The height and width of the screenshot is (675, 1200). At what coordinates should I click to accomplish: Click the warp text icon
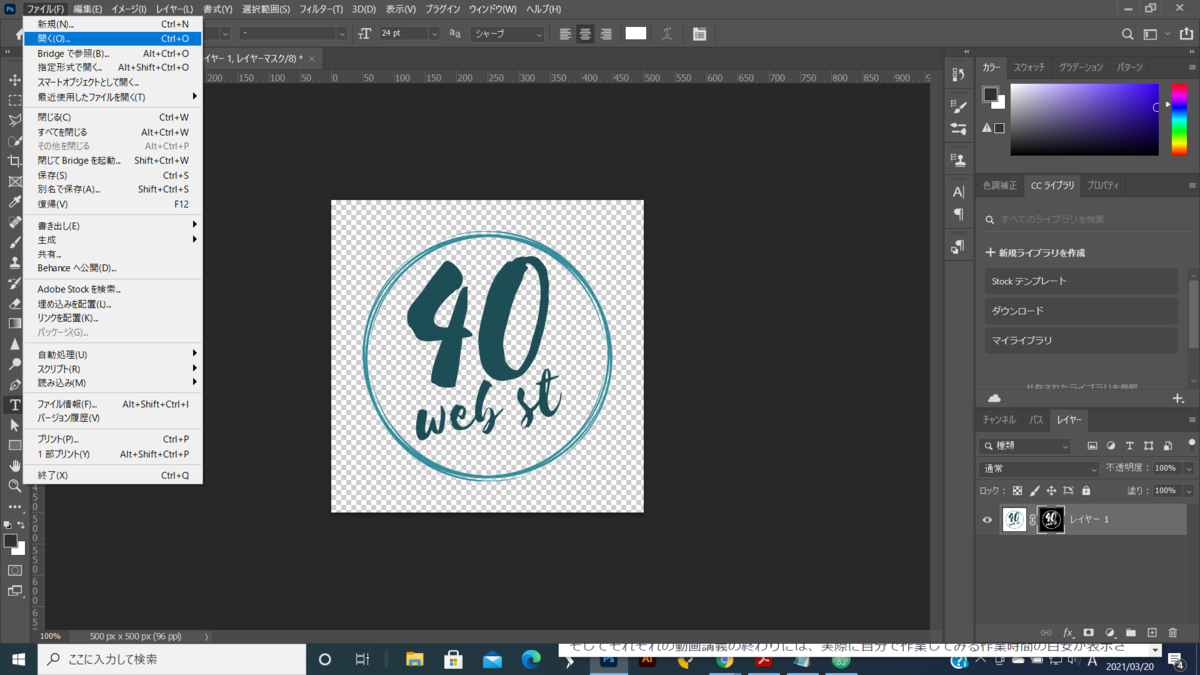667,34
